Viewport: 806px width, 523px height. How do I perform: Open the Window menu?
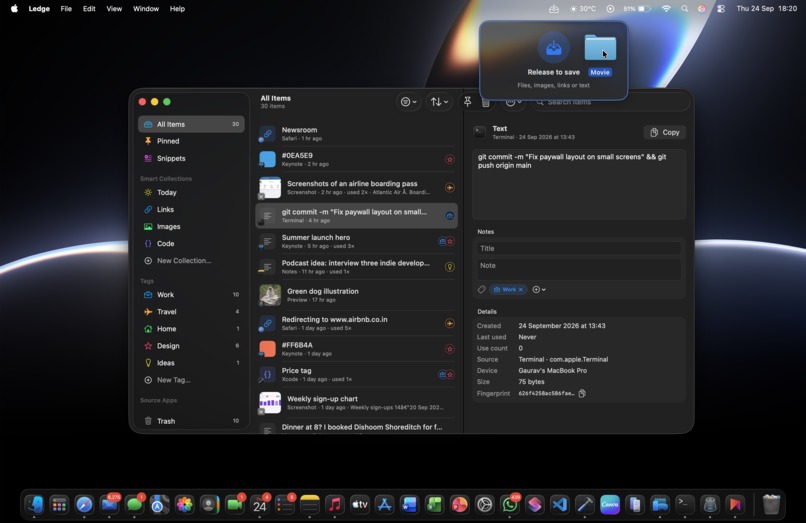[x=146, y=9]
